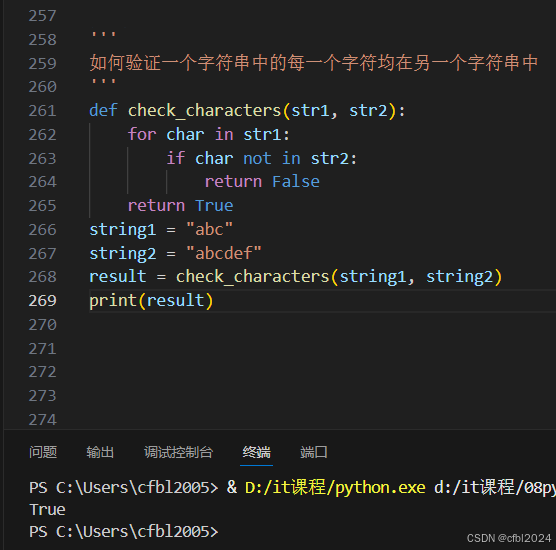The image size is (556, 550).
Task: Click 'result' variable on line 268
Action: click(x=118, y=276)
